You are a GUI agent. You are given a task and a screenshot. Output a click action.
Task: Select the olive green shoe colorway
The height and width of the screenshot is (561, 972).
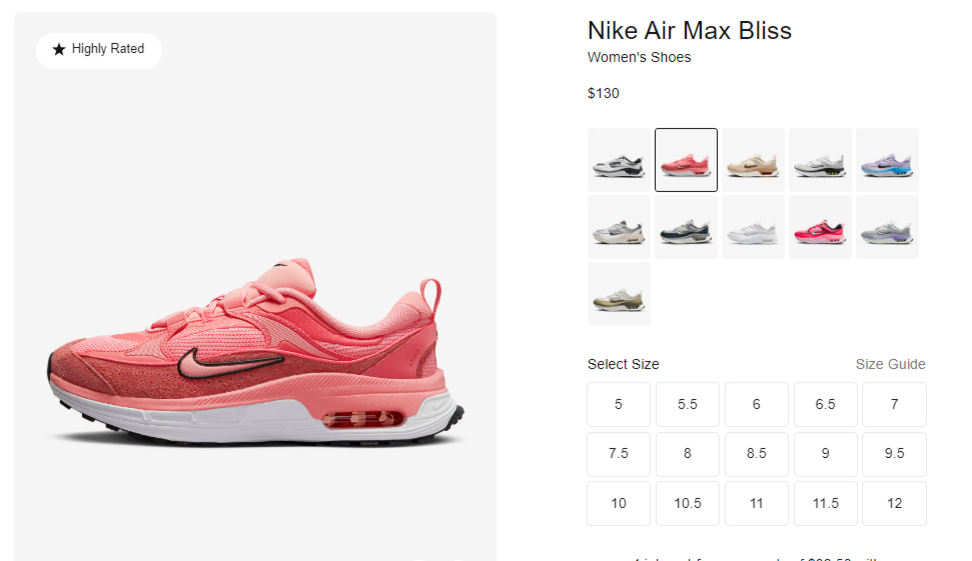(x=619, y=294)
